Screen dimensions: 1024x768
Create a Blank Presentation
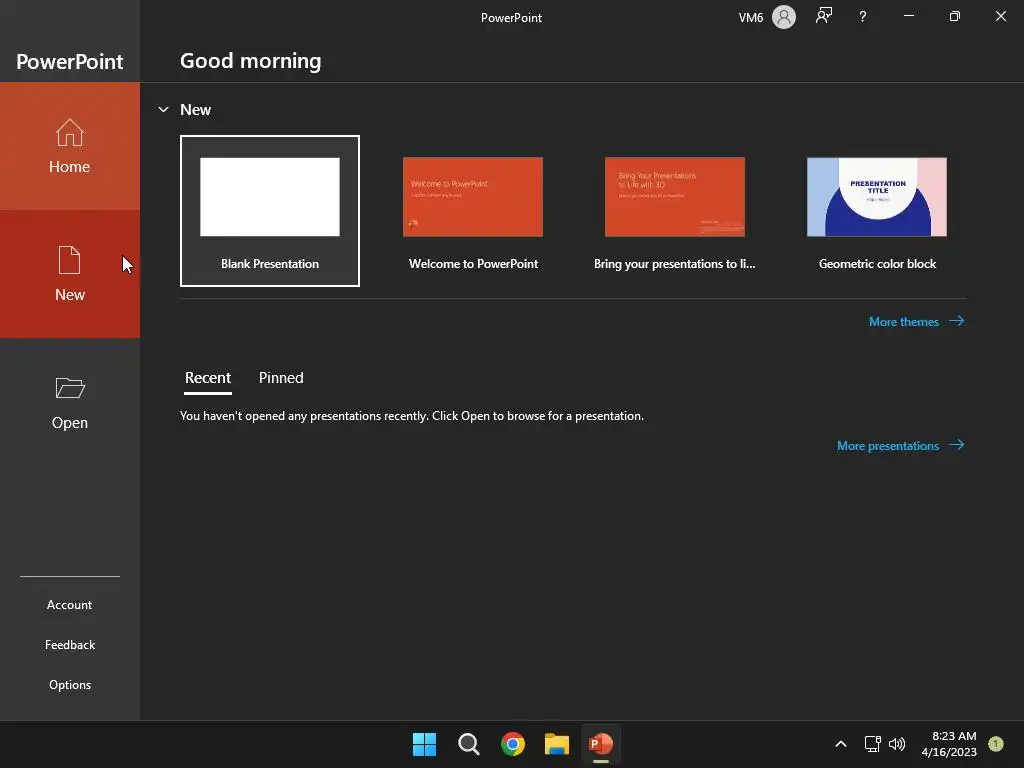tap(270, 211)
